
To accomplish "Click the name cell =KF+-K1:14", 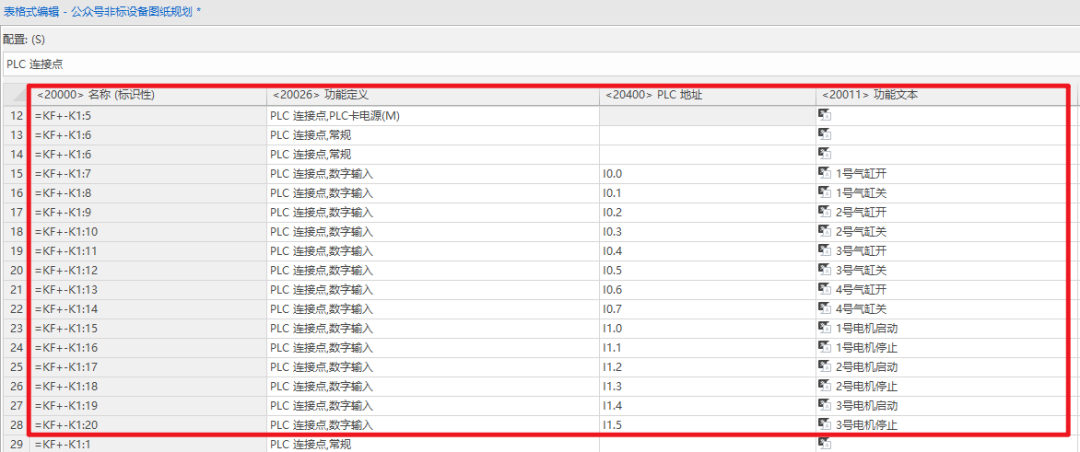I will (148, 309).
